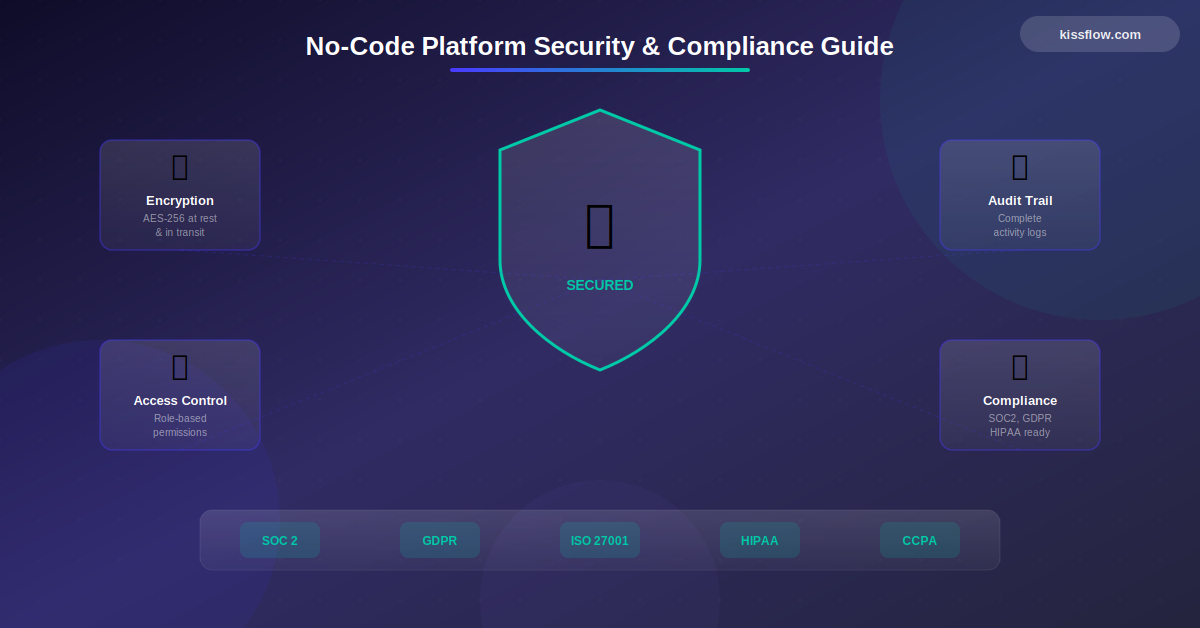Click the Audit Trail card icon
Screen dimensions: 1200x628
click(1020, 167)
